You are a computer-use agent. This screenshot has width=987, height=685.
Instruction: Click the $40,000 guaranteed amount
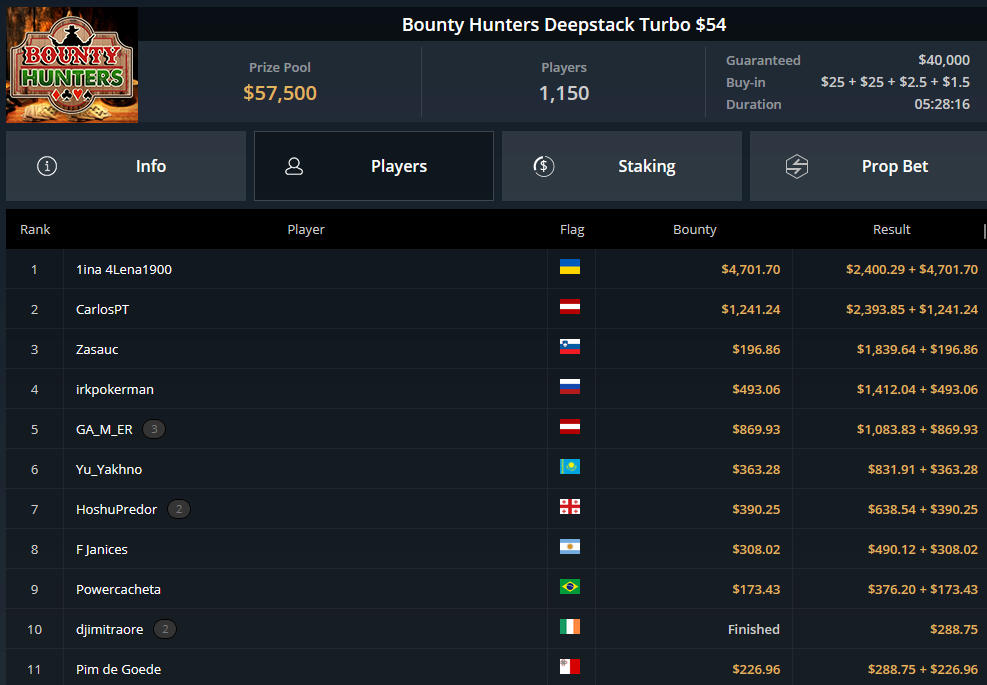tap(944, 60)
